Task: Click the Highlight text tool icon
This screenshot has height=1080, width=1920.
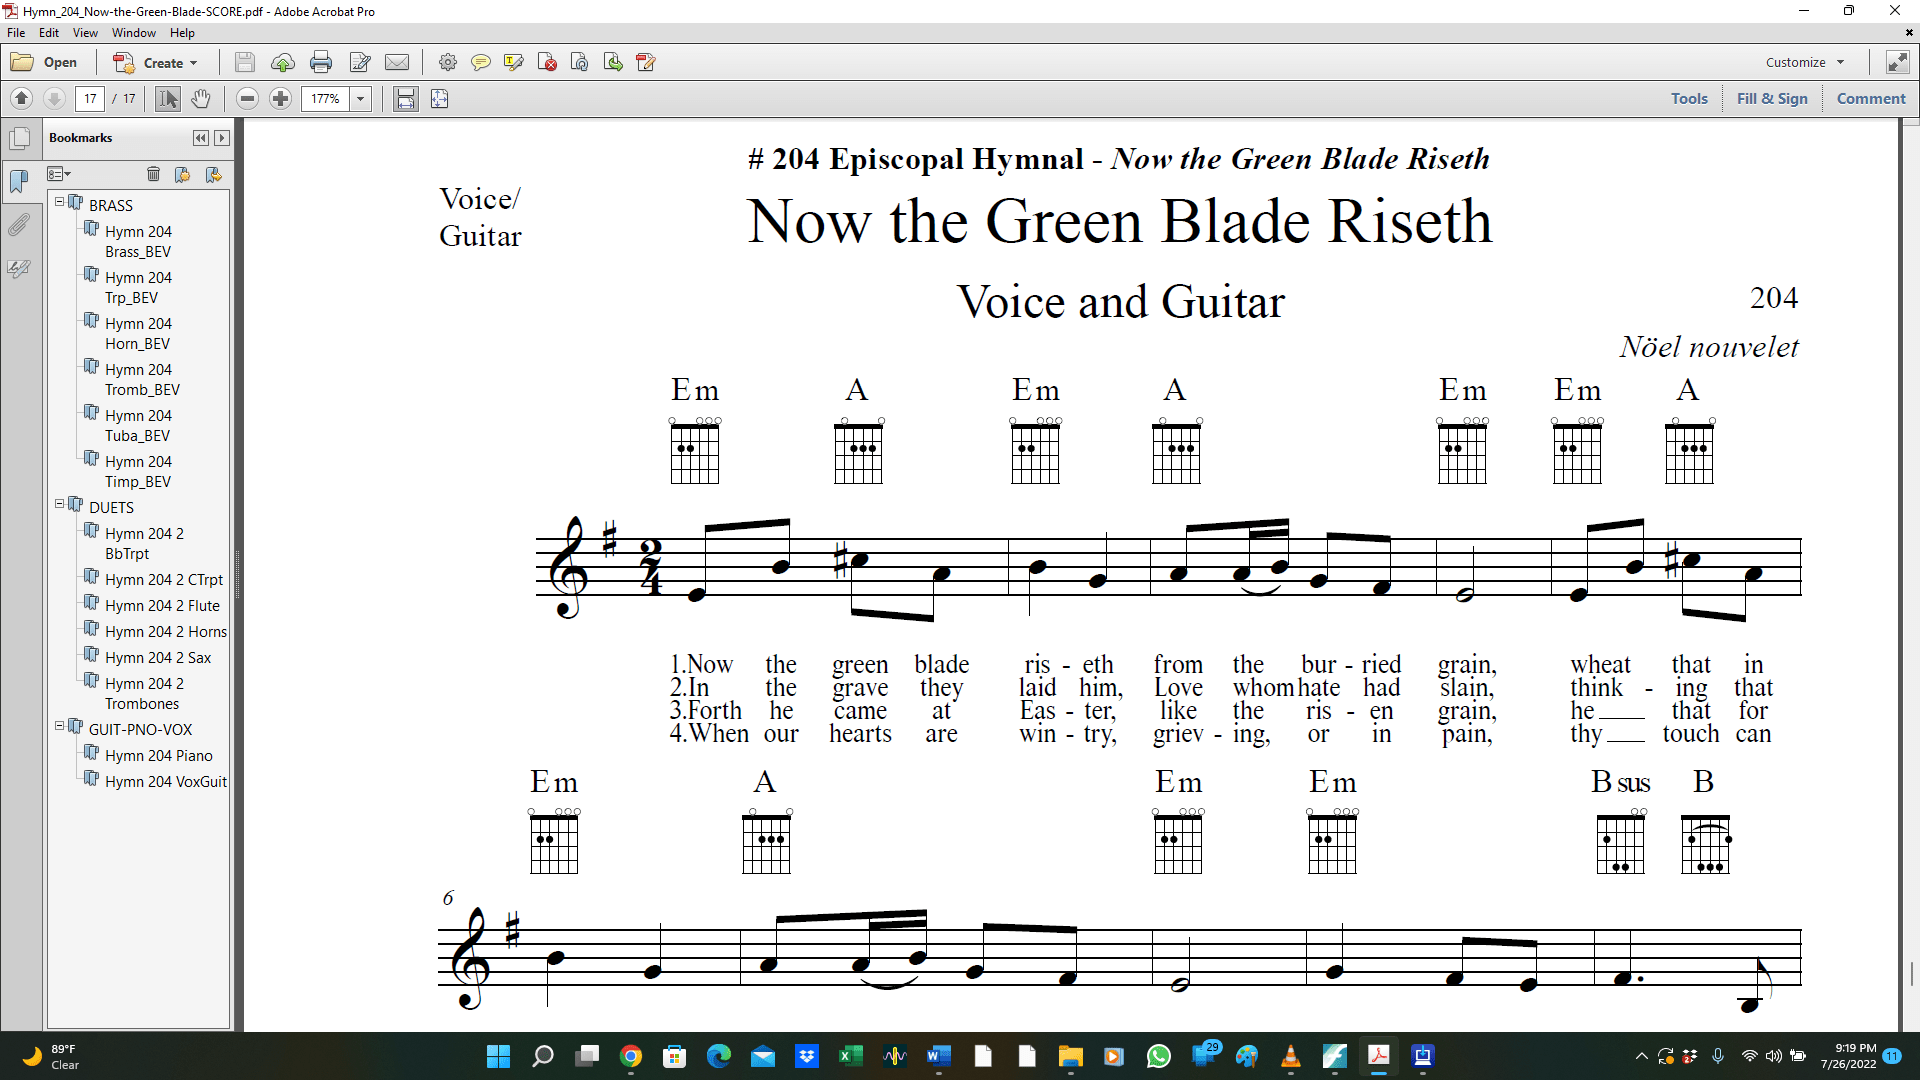Action: pyautogui.click(x=514, y=62)
